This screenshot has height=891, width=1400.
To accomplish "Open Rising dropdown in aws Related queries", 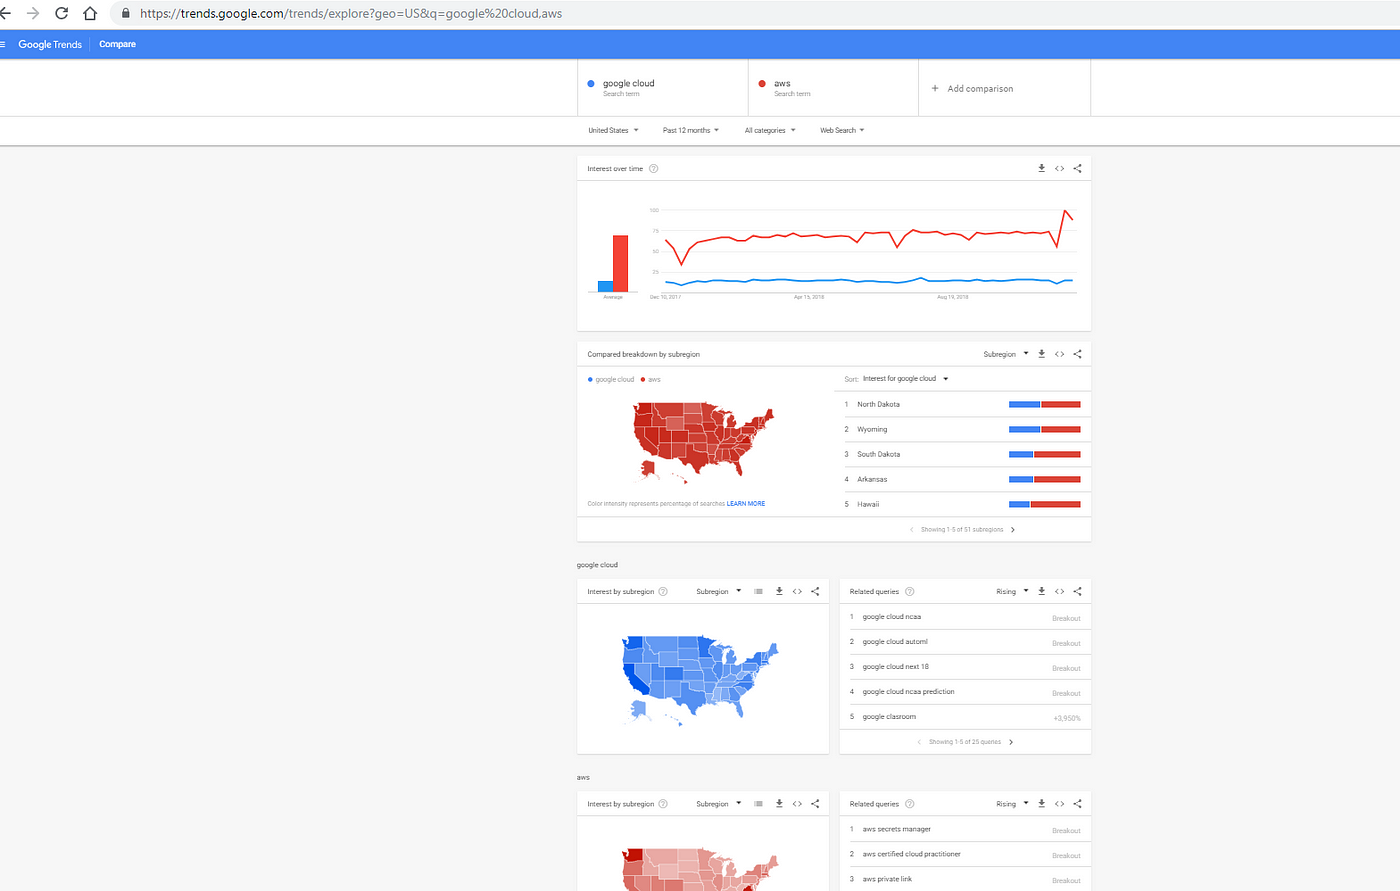I will pyautogui.click(x=1012, y=803).
